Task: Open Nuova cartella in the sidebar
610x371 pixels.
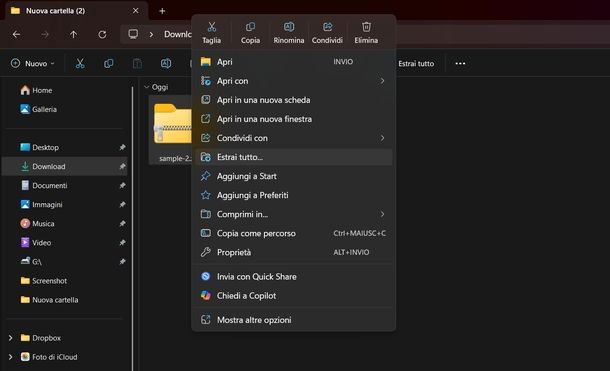Action: [x=64, y=300]
